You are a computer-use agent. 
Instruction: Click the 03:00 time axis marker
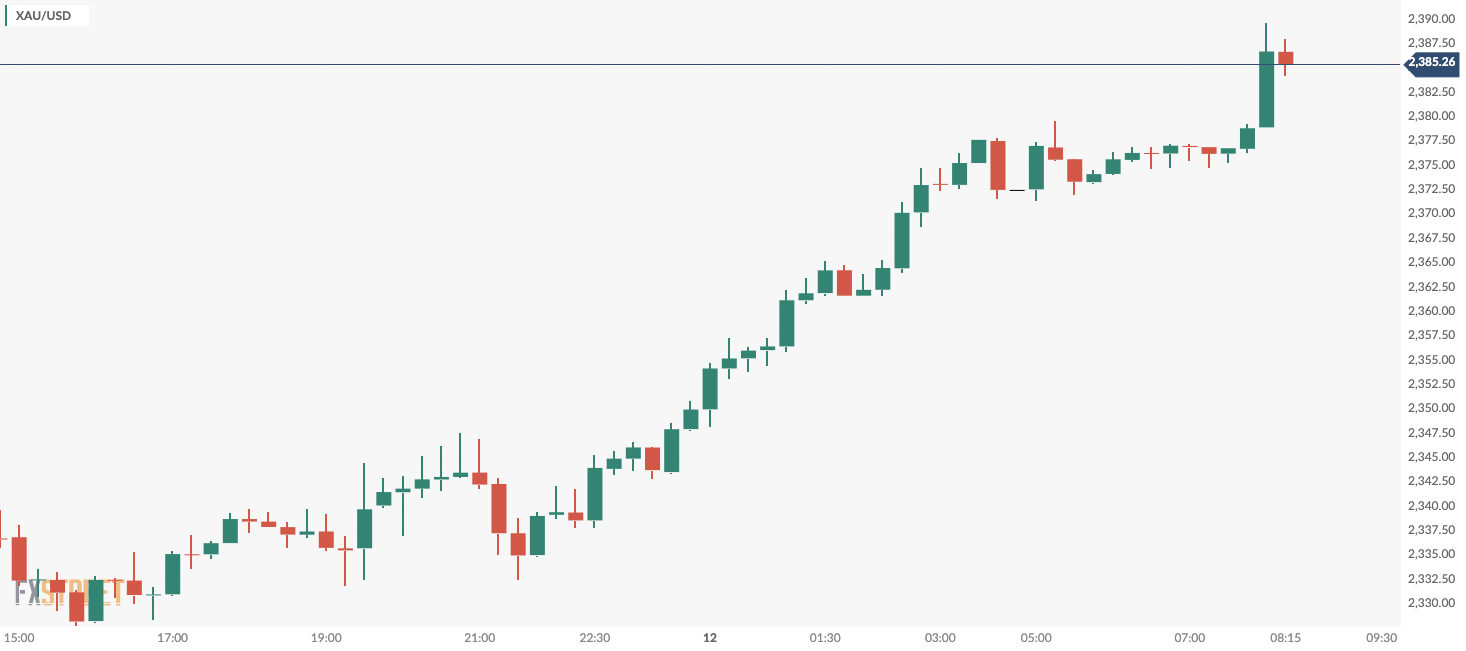(x=940, y=638)
